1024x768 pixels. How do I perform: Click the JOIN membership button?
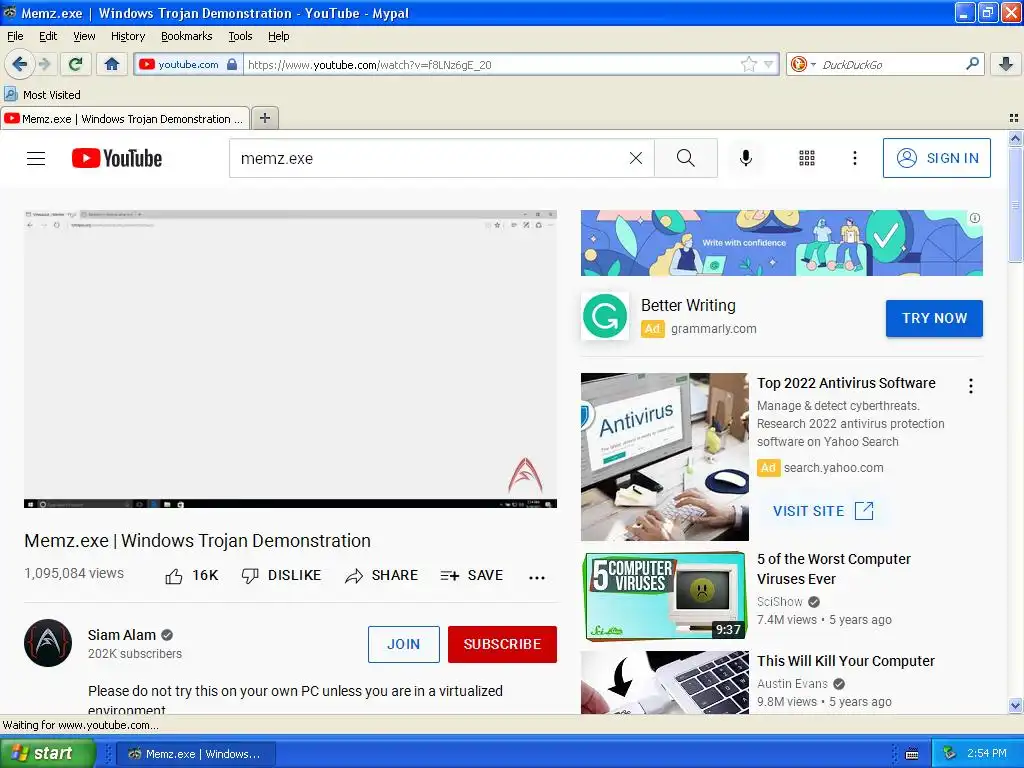coord(404,644)
